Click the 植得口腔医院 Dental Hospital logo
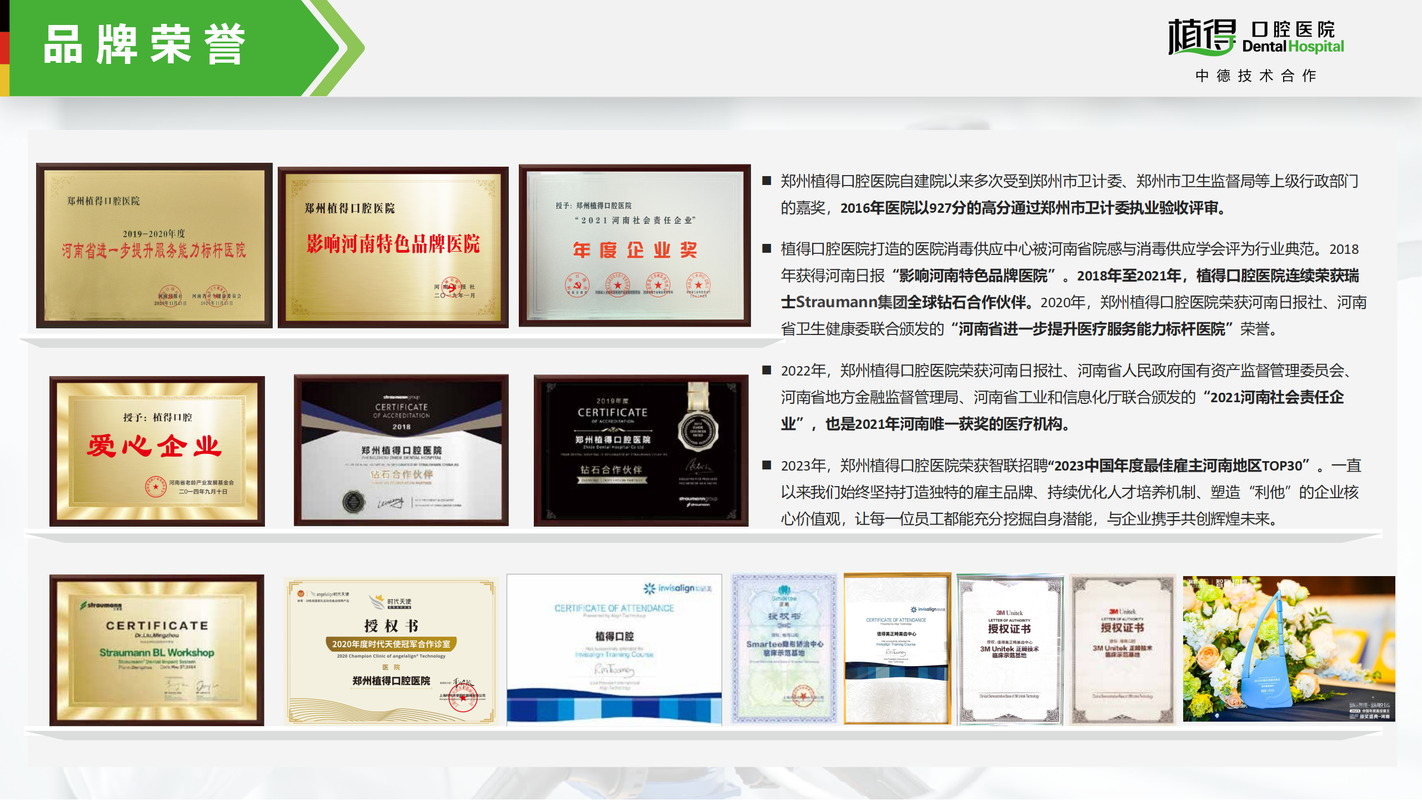1422x800 pixels. pos(1256,38)
